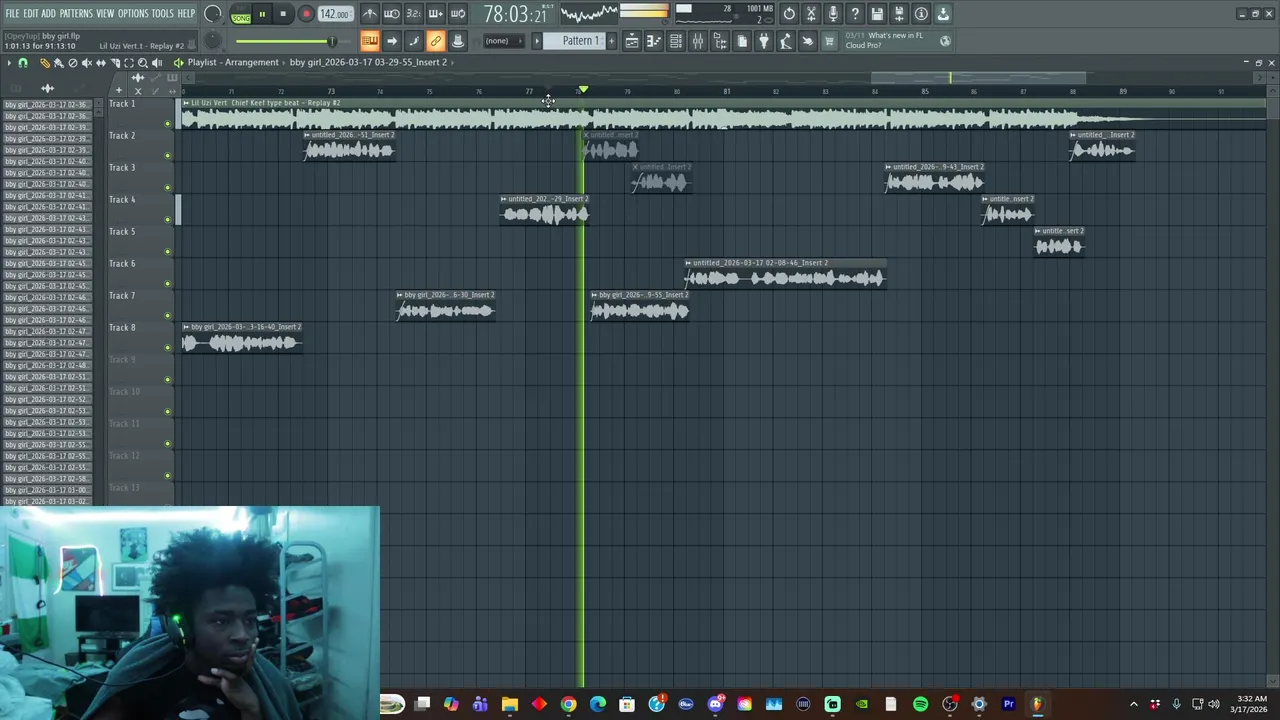Toggle the countdown before recording icon
The width and height of the screenshot is (1280, 720).
point(414,14)
